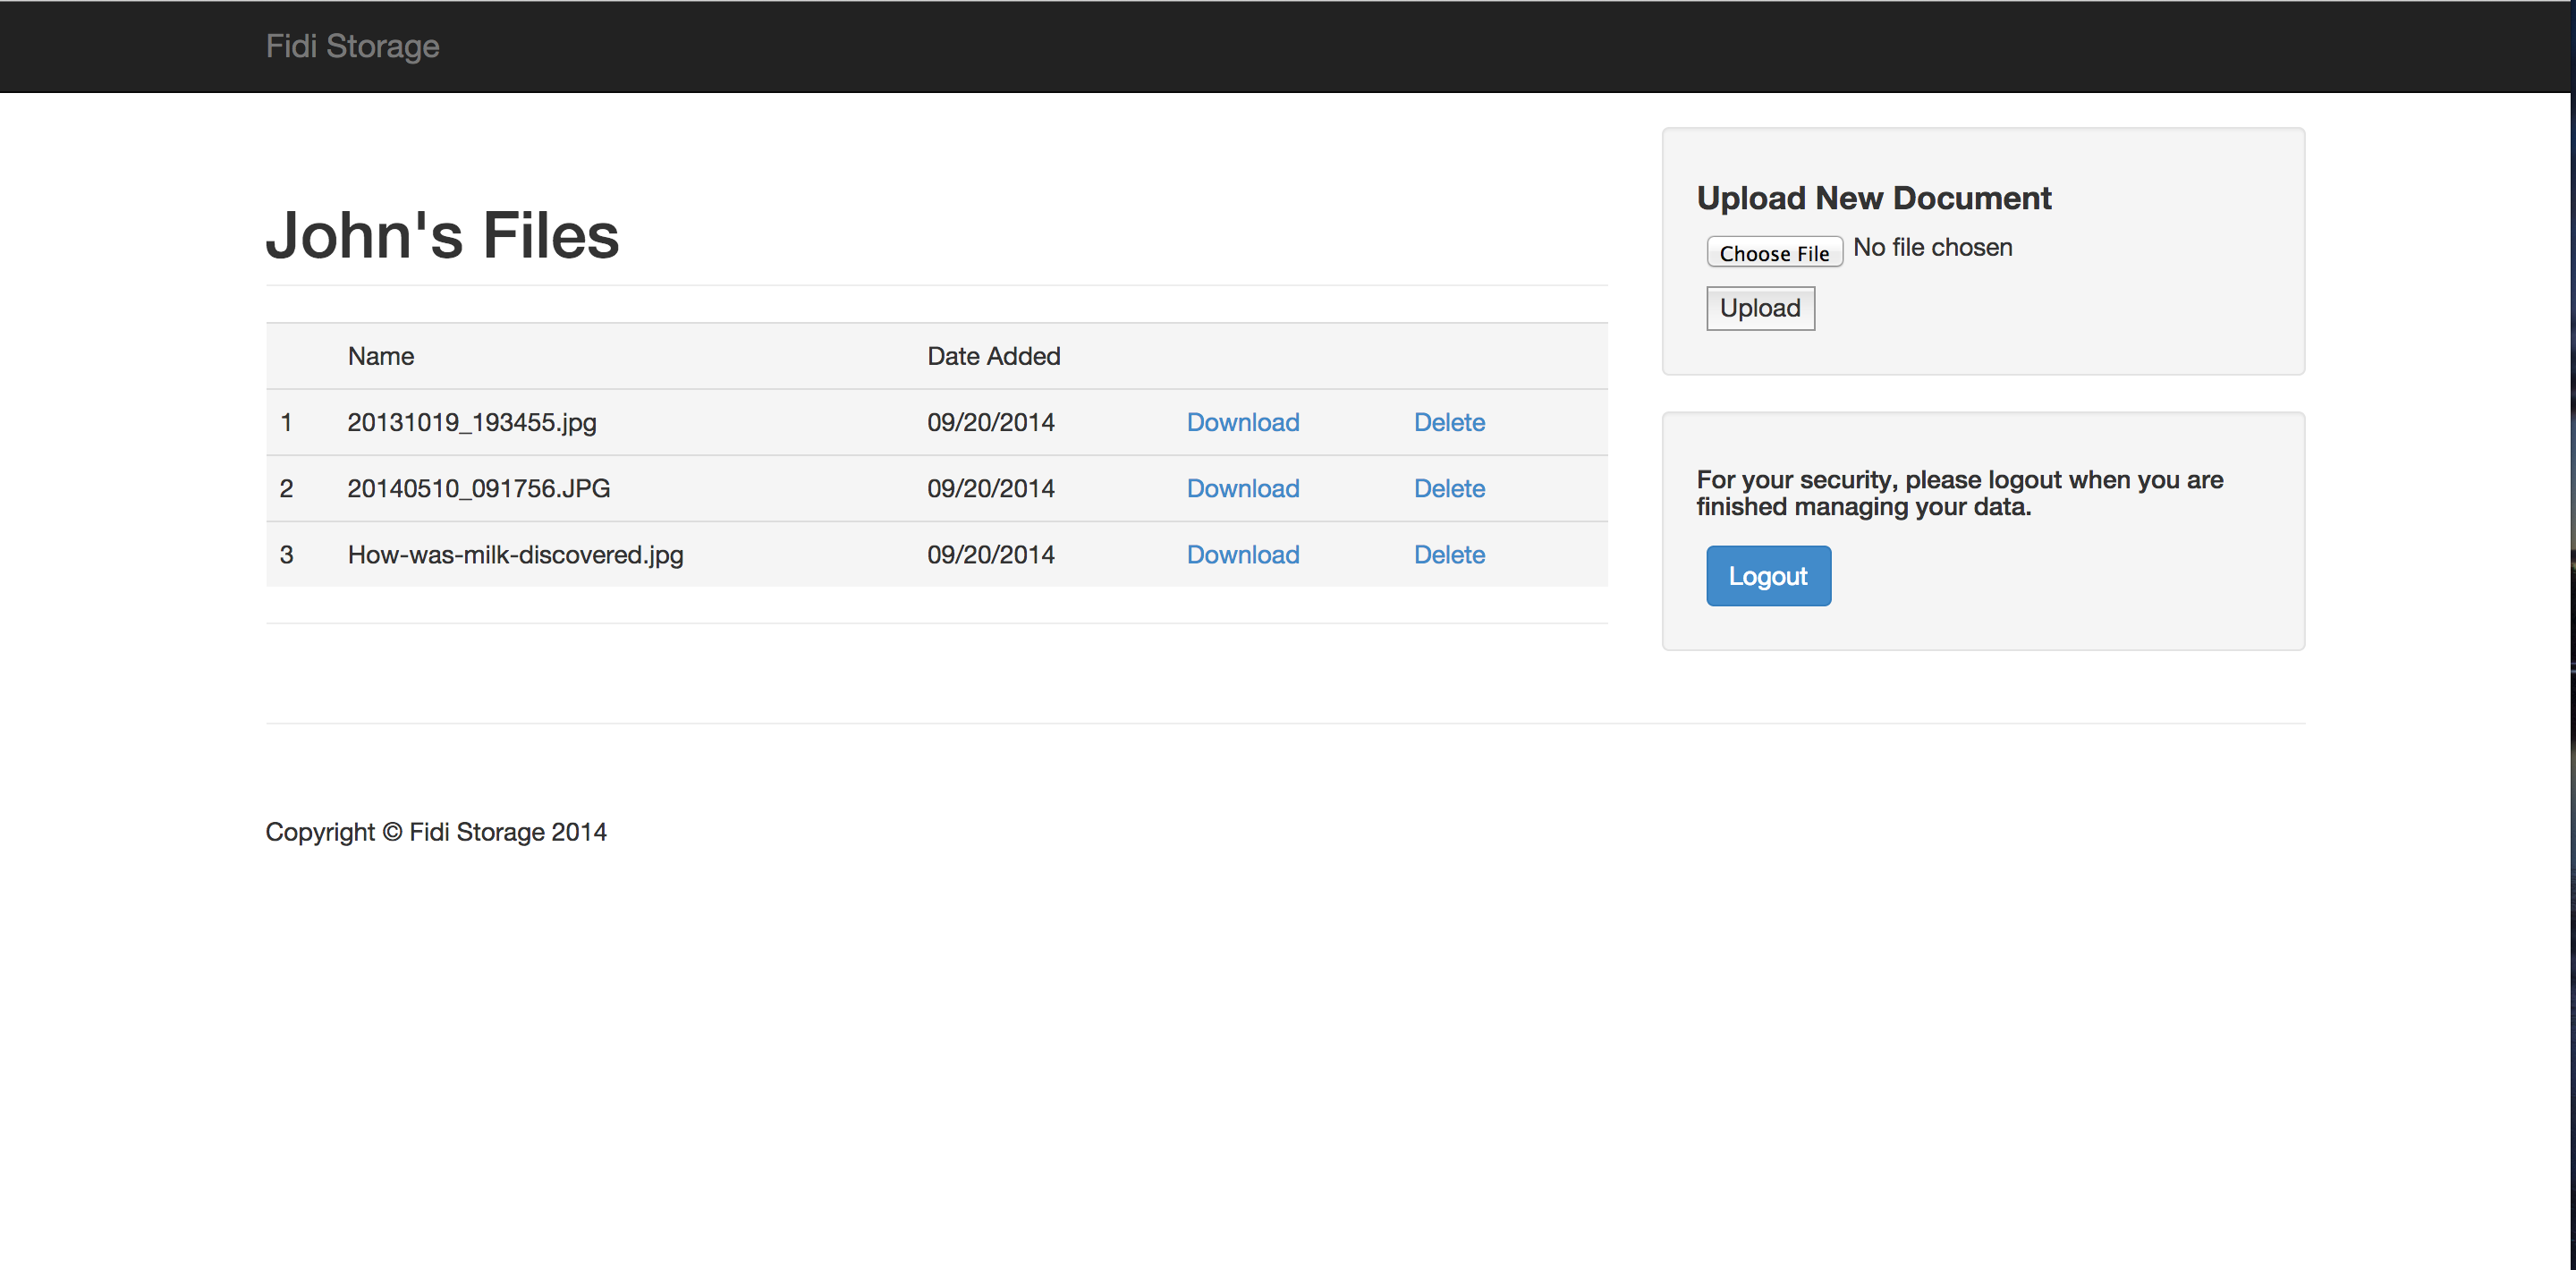The image size is (2576, 1270).
Task: Download 20140510_091756.JPG file
Action: coord(1242,488)
